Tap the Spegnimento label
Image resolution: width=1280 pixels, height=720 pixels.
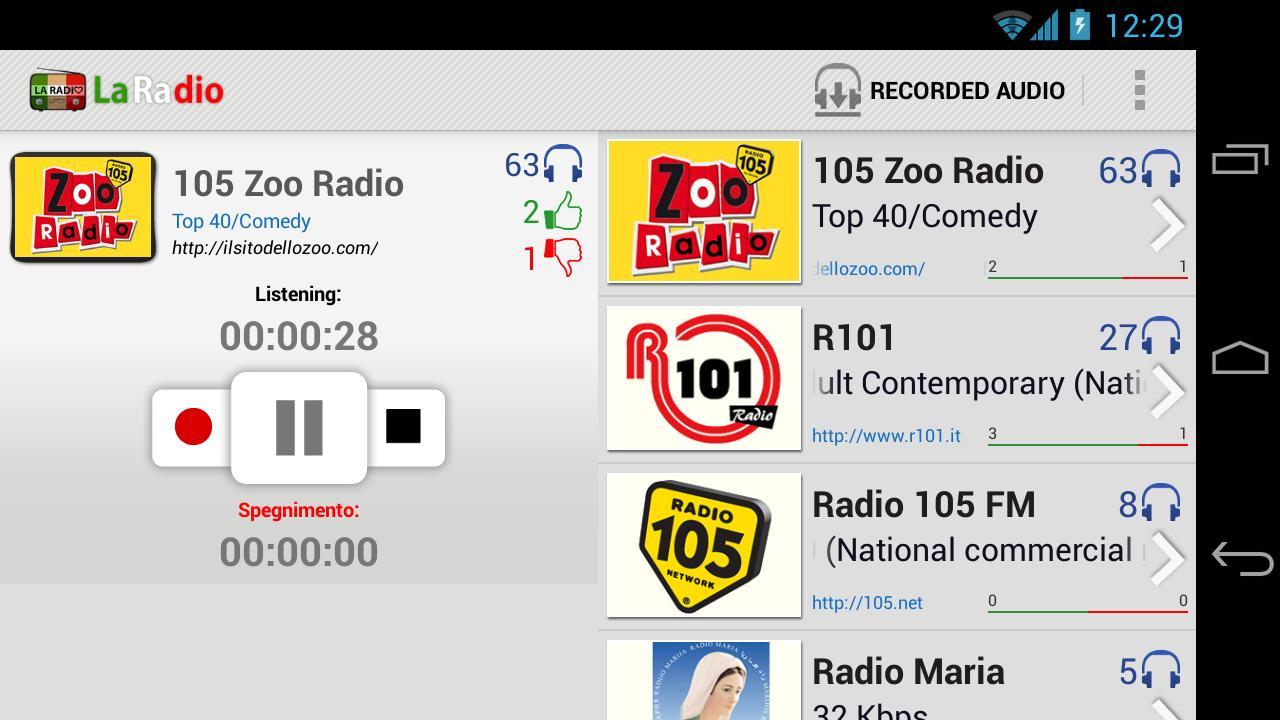[298, 510]
